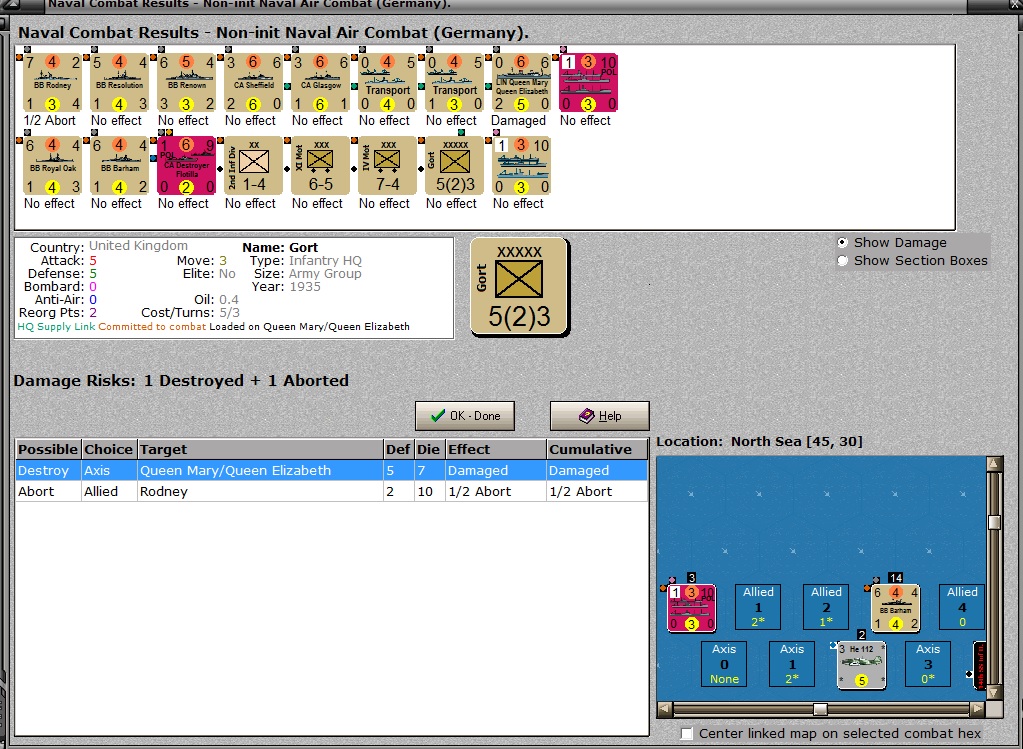
Task: Select the POL CA Destroyer Flotilla counter
Action: [x=186, y=166]
